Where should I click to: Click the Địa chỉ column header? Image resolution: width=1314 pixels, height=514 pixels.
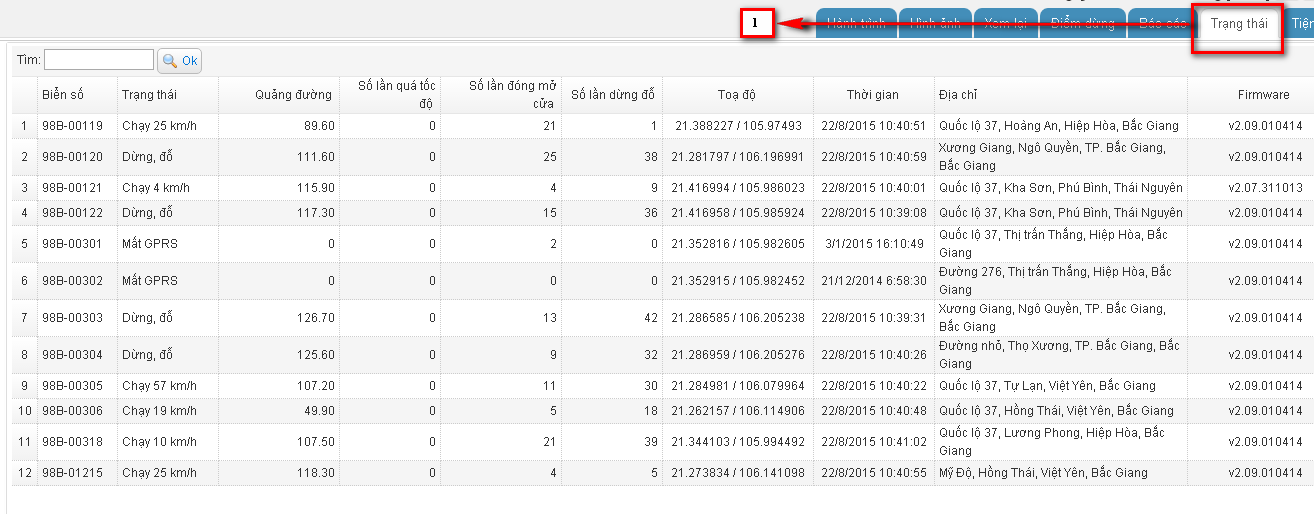pos(958,95)
